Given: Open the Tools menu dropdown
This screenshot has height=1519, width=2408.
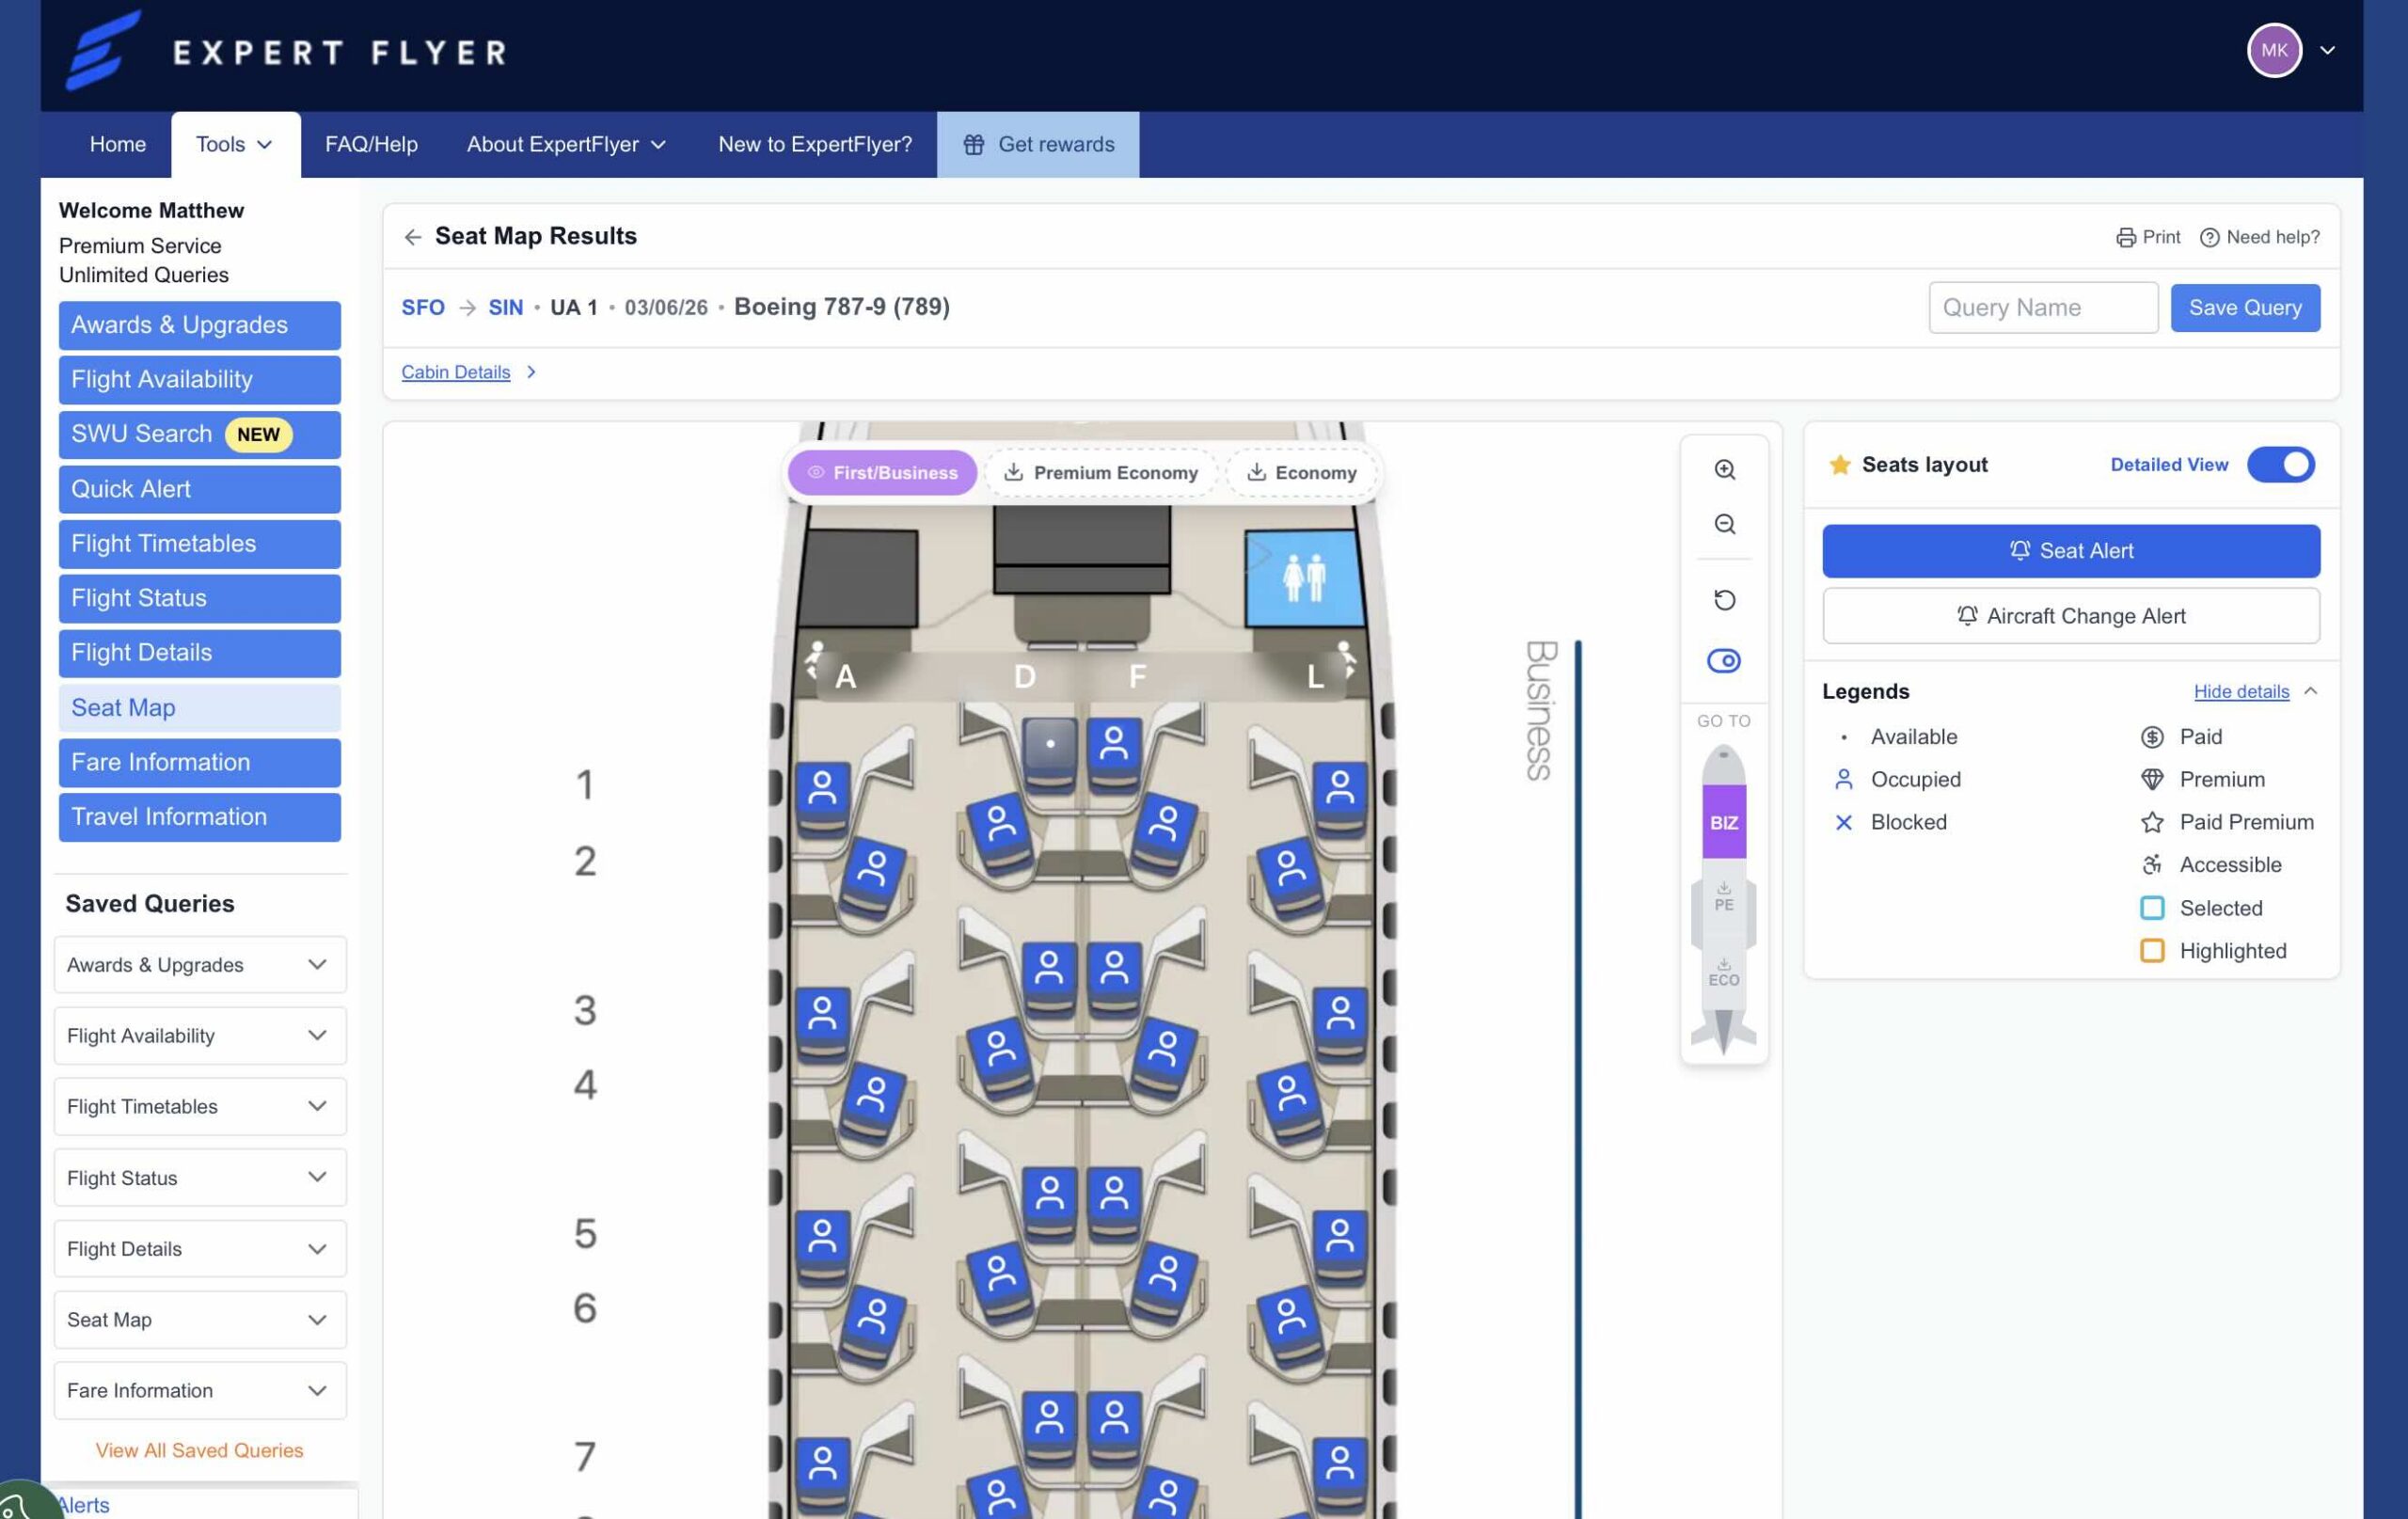Looking at the screenshot, I should pyautogui.click(x=235, y=144).
